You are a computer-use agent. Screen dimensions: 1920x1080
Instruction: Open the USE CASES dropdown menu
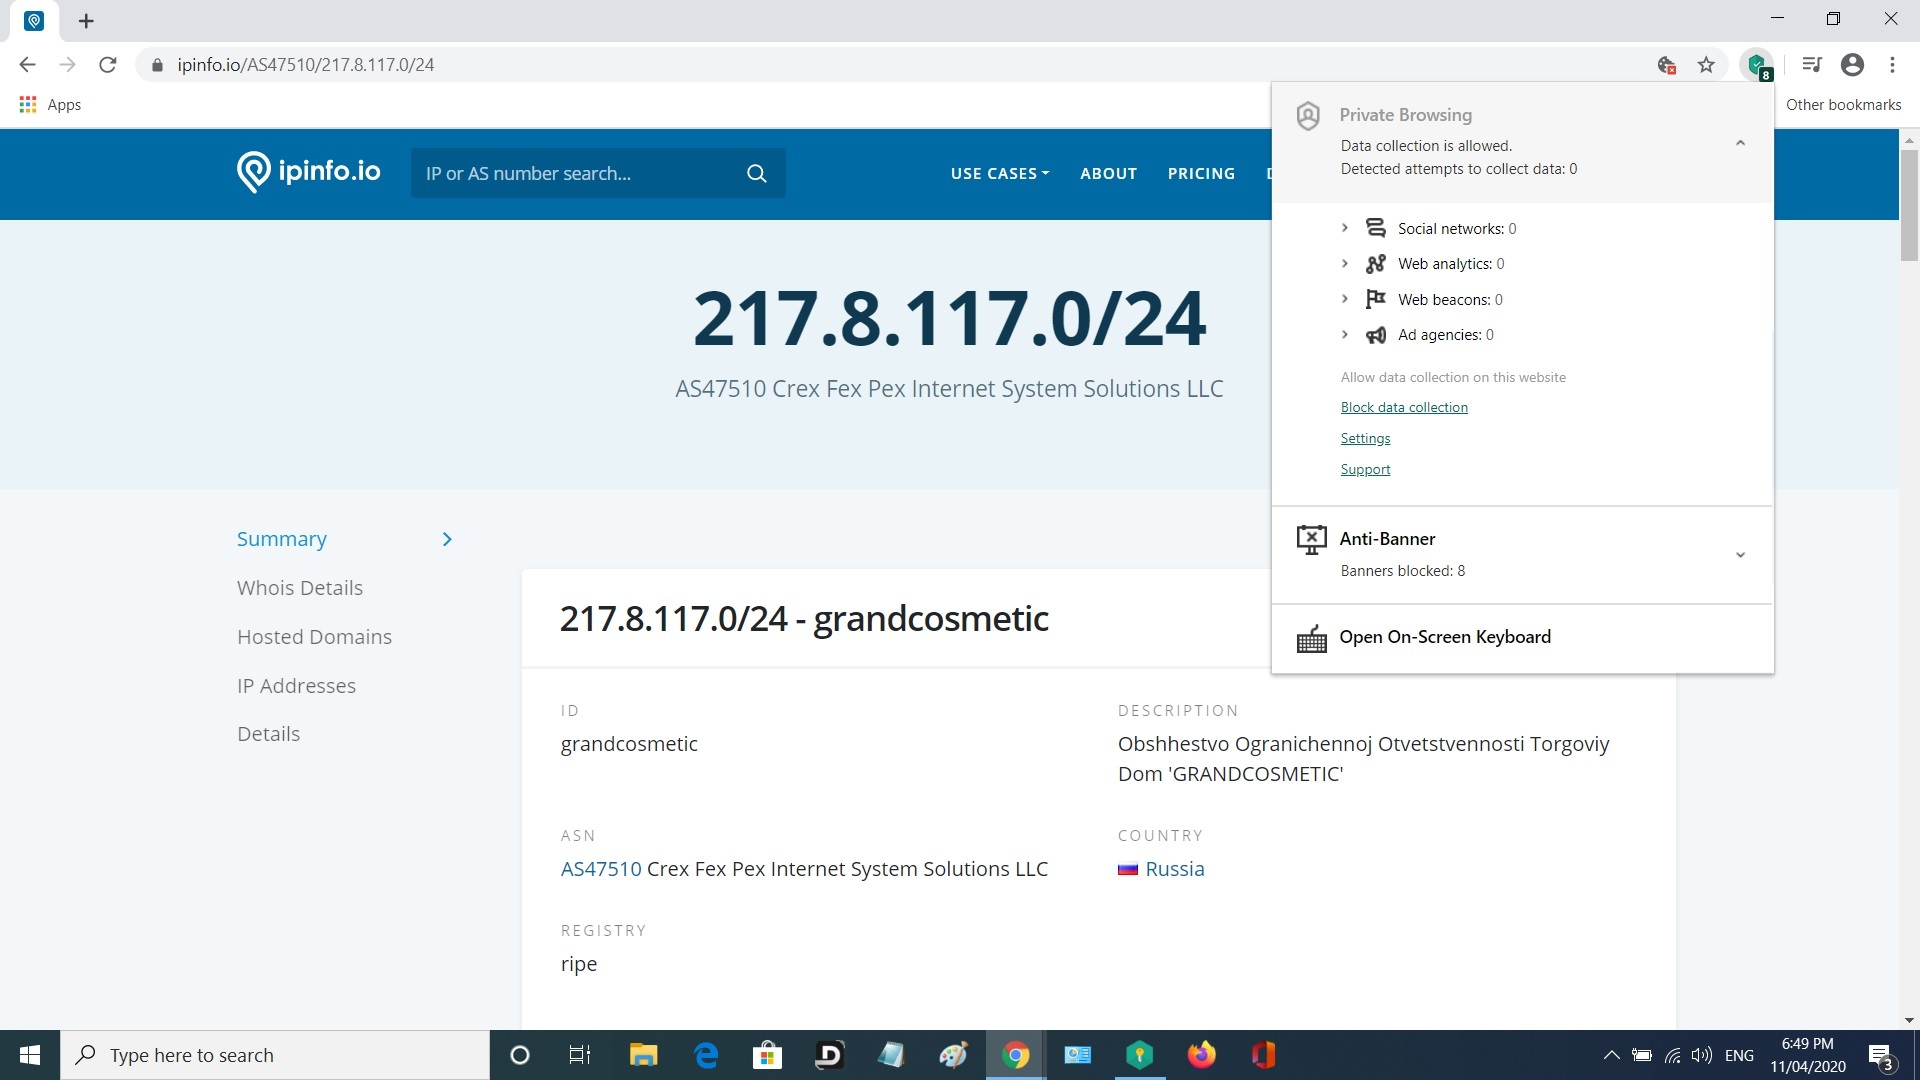tap(1000, 174)
